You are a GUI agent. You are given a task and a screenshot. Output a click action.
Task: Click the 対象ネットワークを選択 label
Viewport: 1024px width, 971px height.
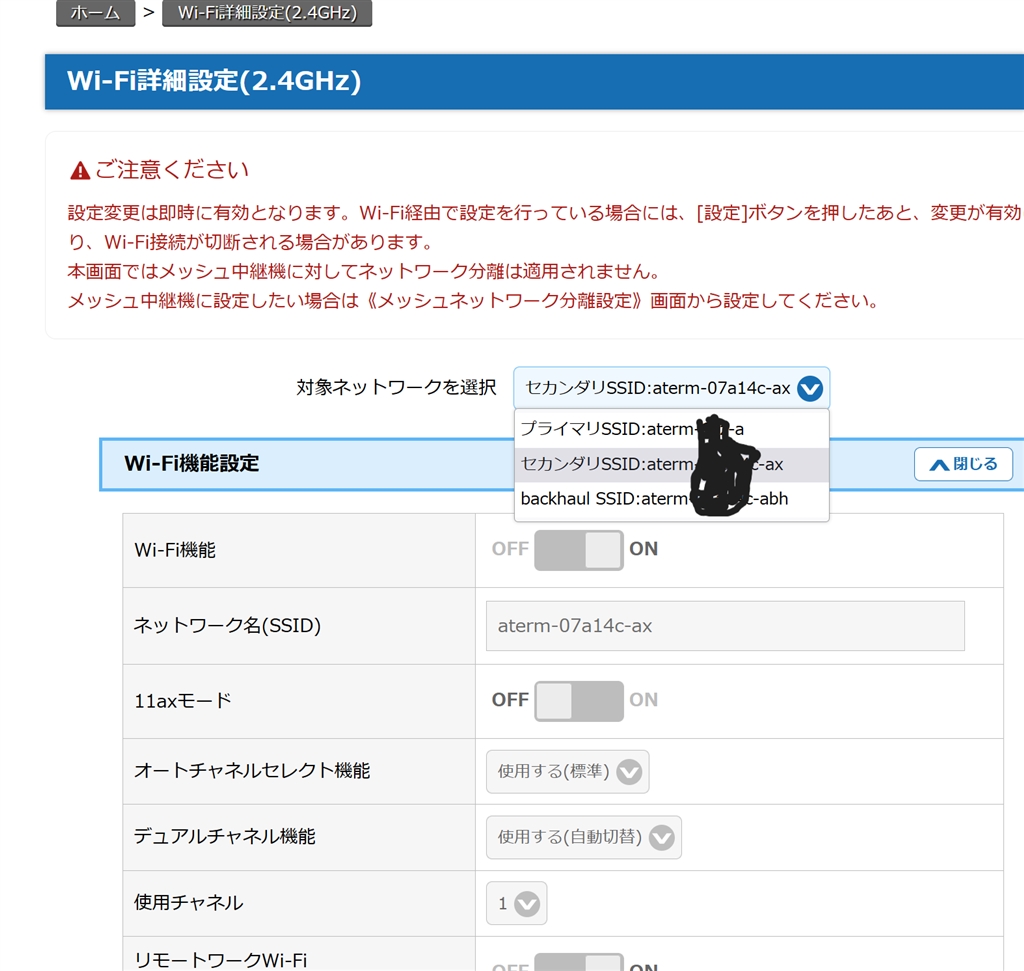click(x=396, y=387)
